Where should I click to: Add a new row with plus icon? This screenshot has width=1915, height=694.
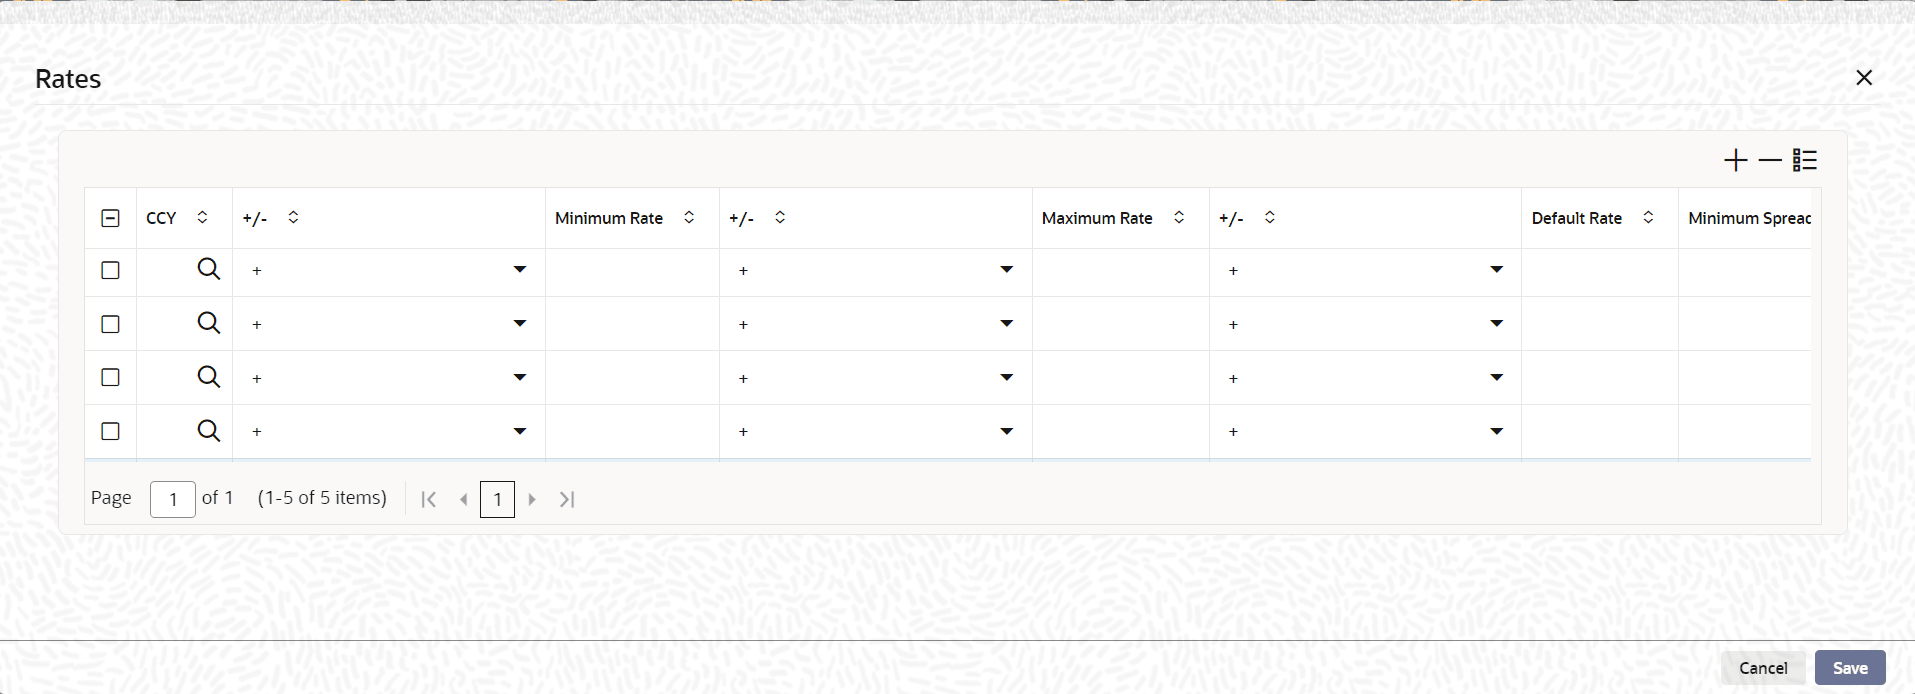coord(1736,160)
